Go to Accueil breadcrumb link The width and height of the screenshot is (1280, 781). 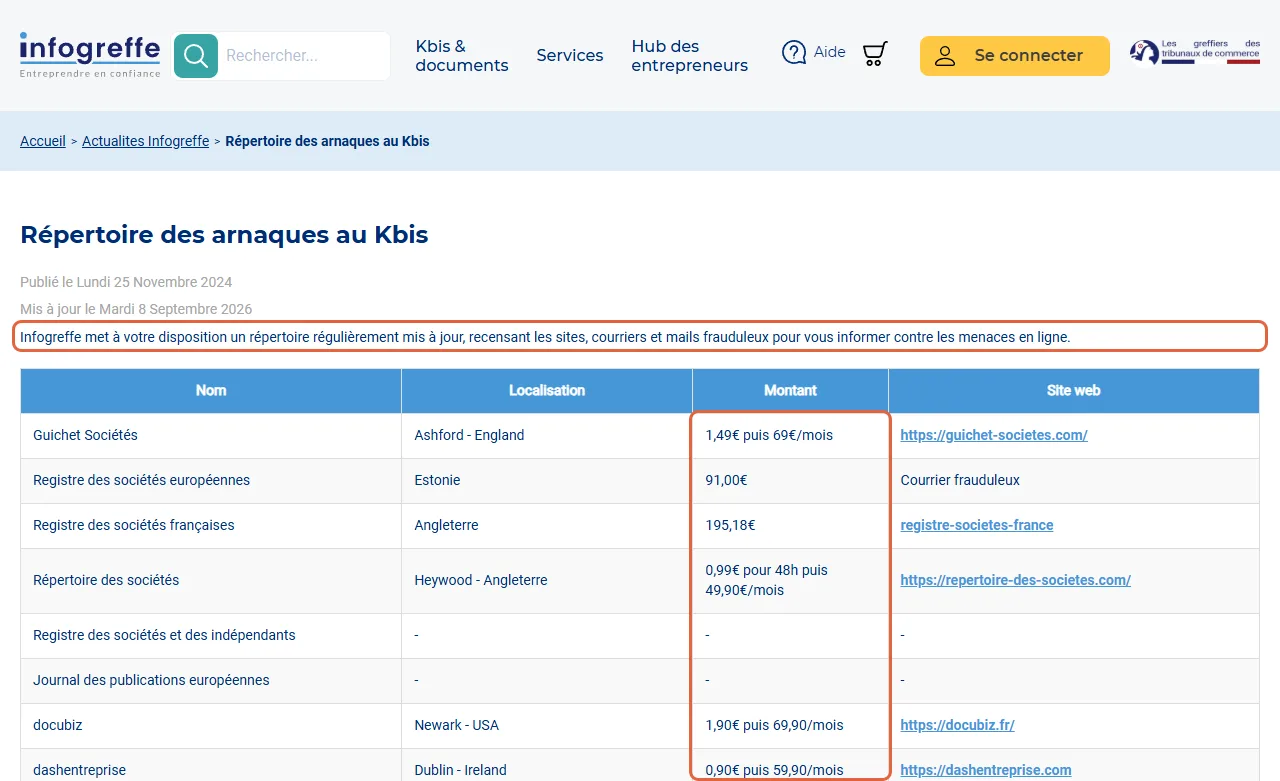[x=43, y=141]
